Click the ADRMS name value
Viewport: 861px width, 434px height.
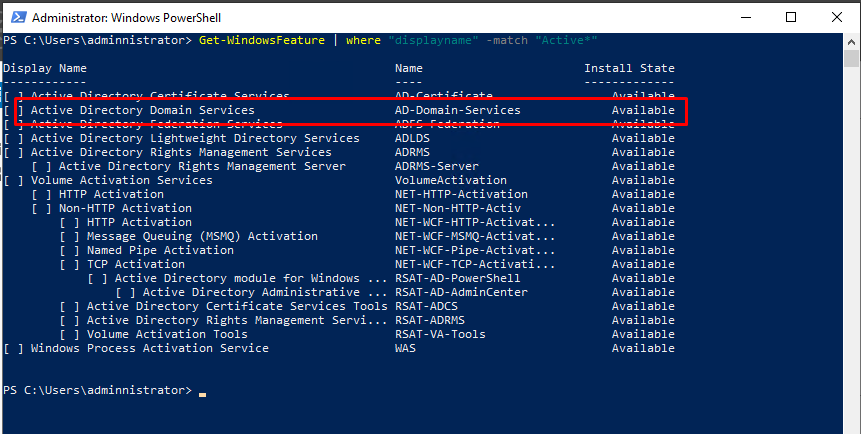click(412, 152)
